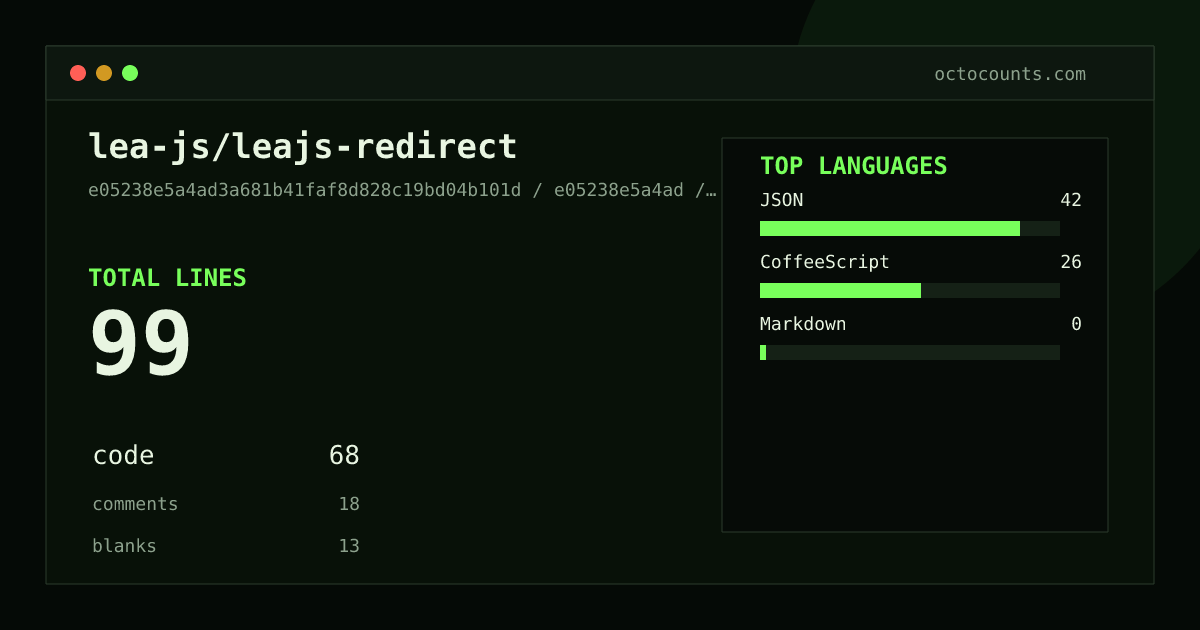Click the JSON language label
The width and height of the screenshot is (1200, 630).
click(781, 200)
